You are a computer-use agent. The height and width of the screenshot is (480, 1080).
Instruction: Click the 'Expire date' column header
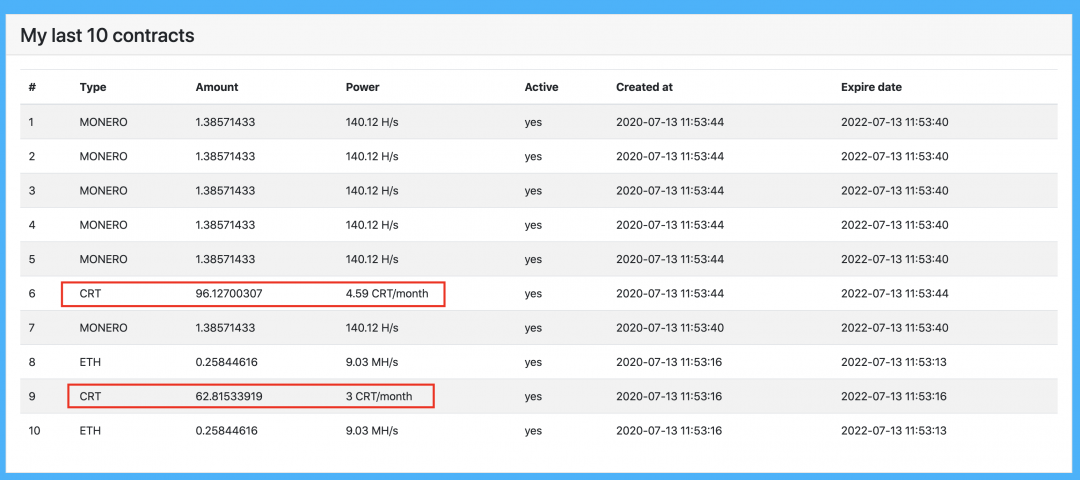coord(871,87)
